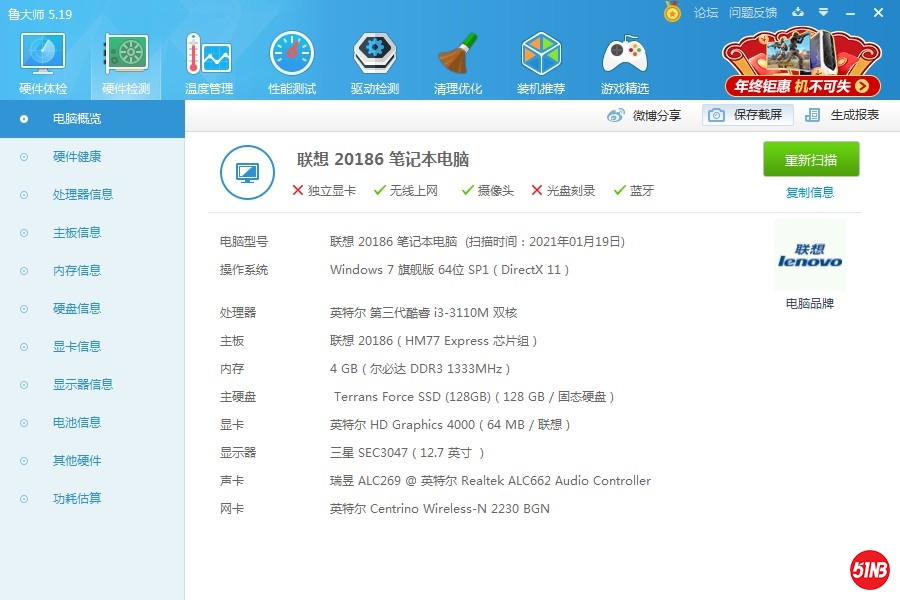900x600 pixels.
Task: Select 处理器信息 in the left sidebar
Action: point(83,195)
